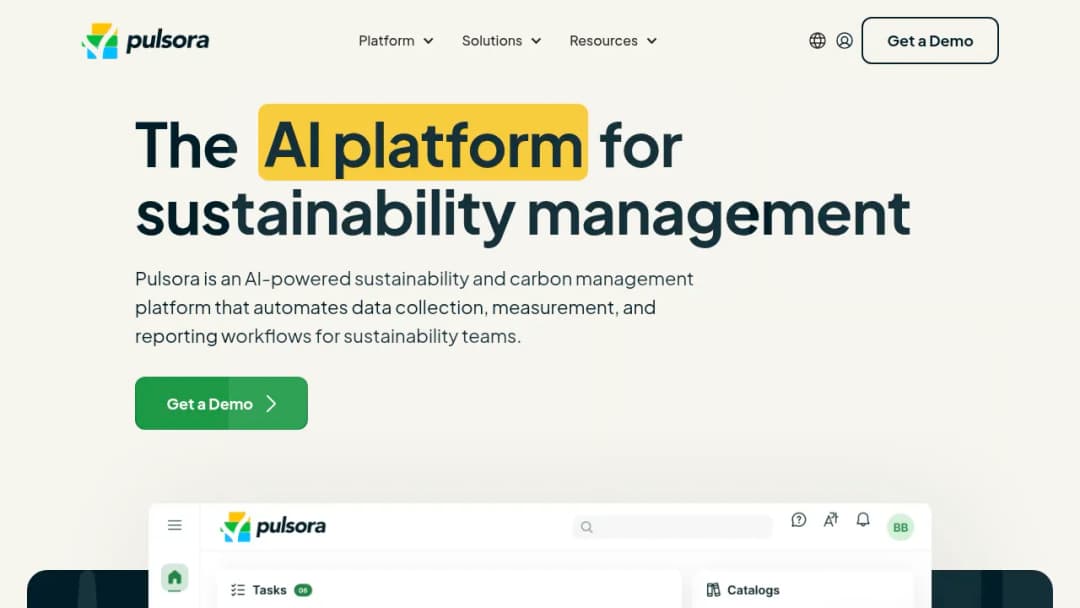The width and height of the screenshot is (1080, 608).
Task: Expand the Solutions dropdown menu
Action: (x=501, y=41)
